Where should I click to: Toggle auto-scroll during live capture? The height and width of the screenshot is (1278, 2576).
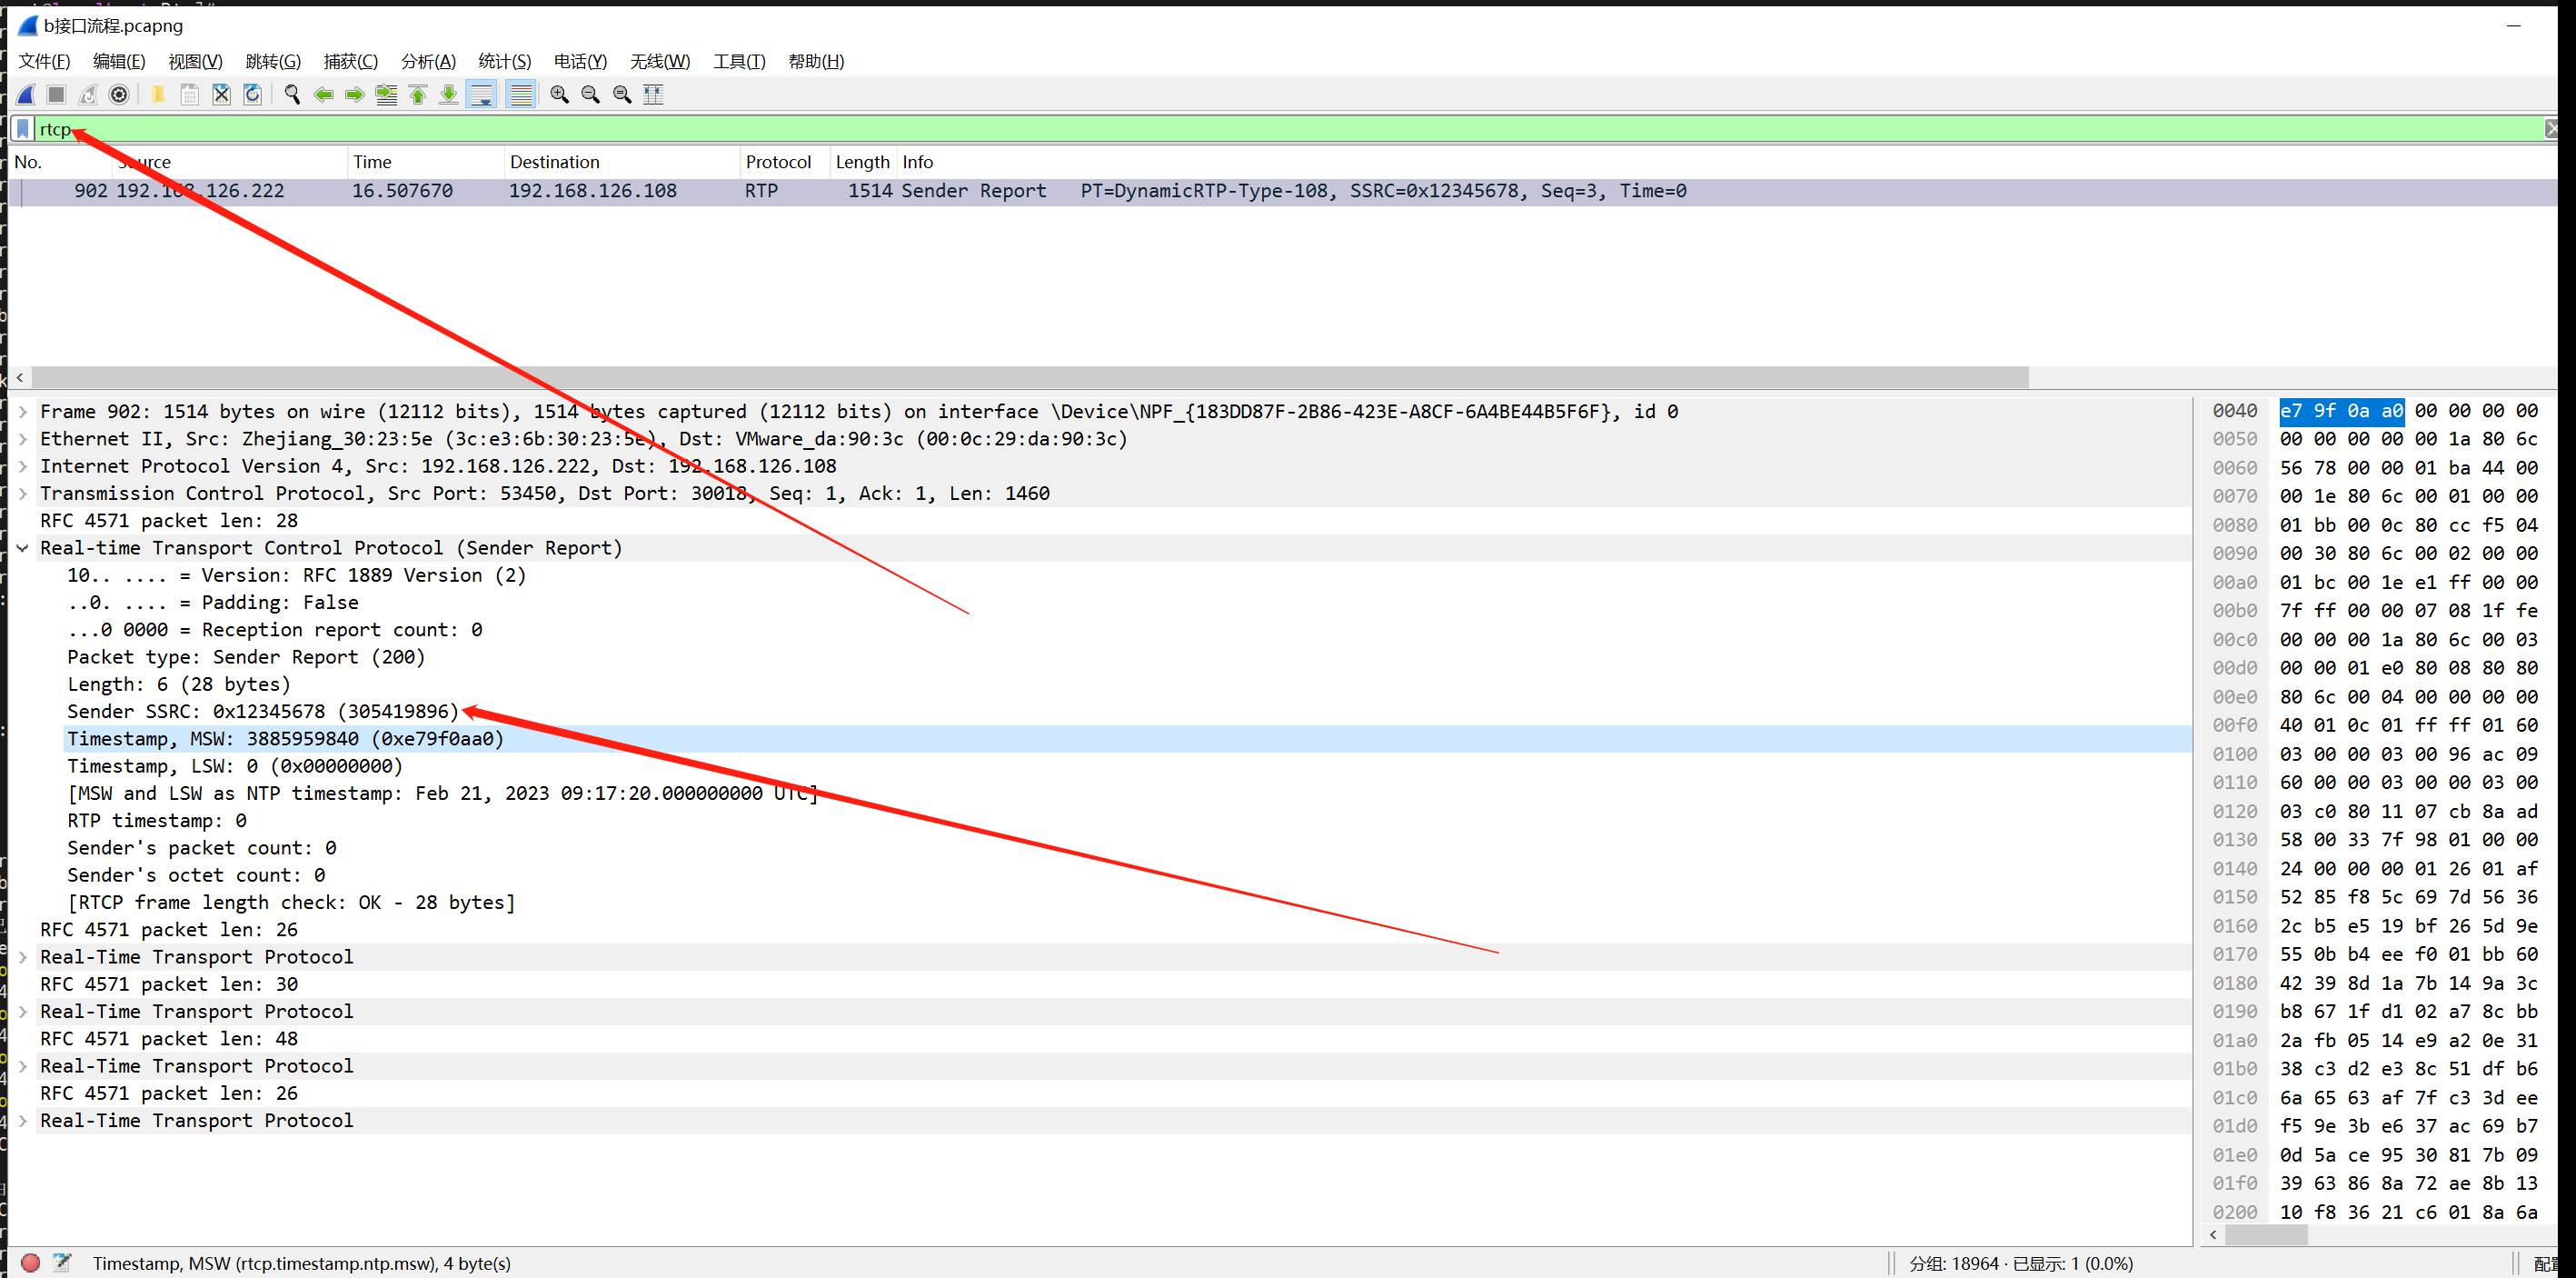(x=482, y=94)
